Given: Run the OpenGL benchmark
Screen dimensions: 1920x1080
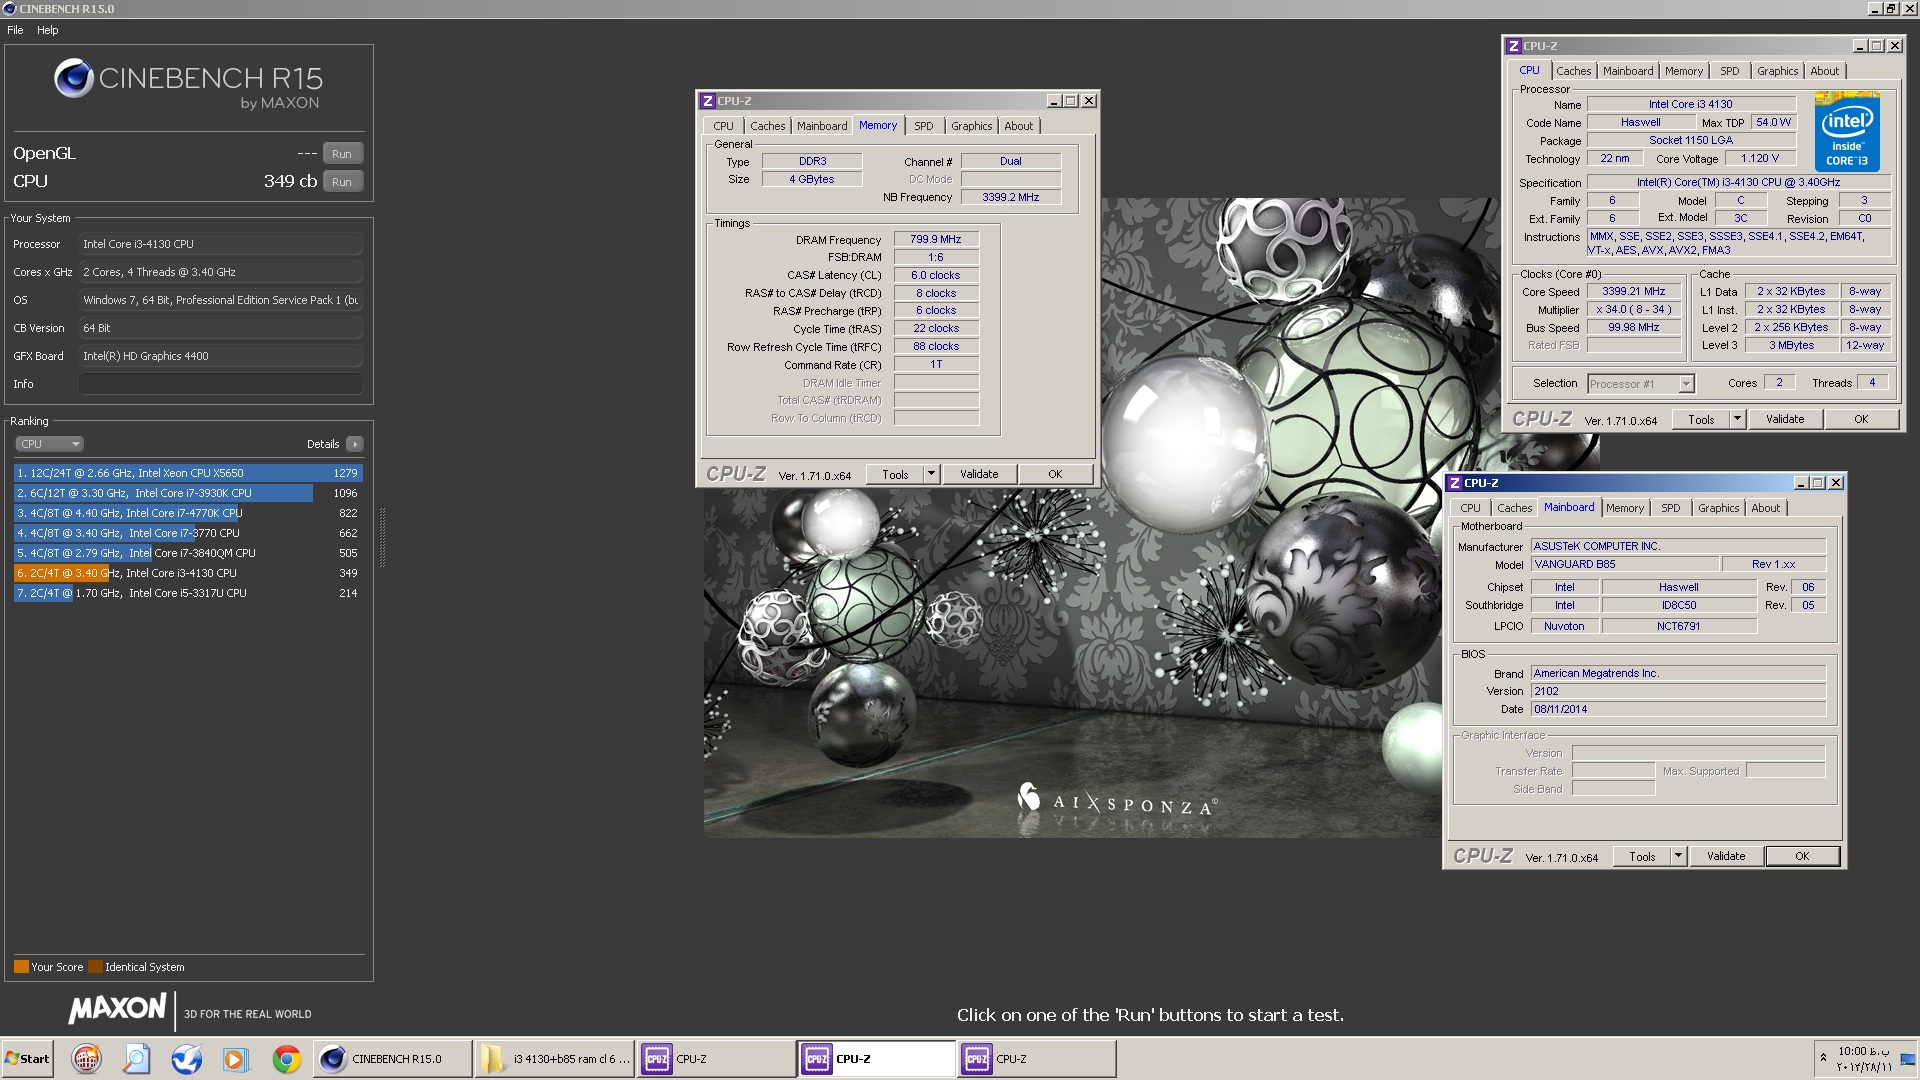Looking at the screenshot, I should 342,154.
